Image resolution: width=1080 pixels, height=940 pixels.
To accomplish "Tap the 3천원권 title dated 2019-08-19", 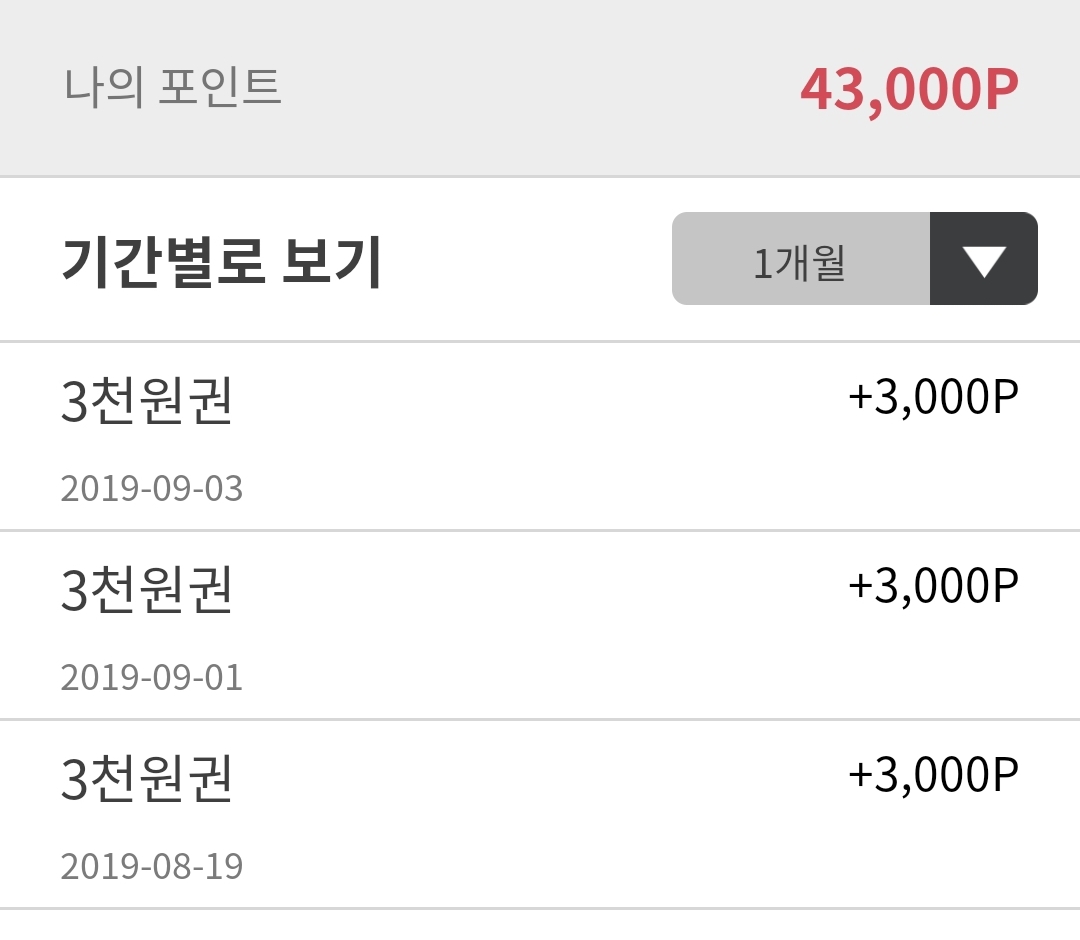I will pyautogui.click(x=147, y=779).
